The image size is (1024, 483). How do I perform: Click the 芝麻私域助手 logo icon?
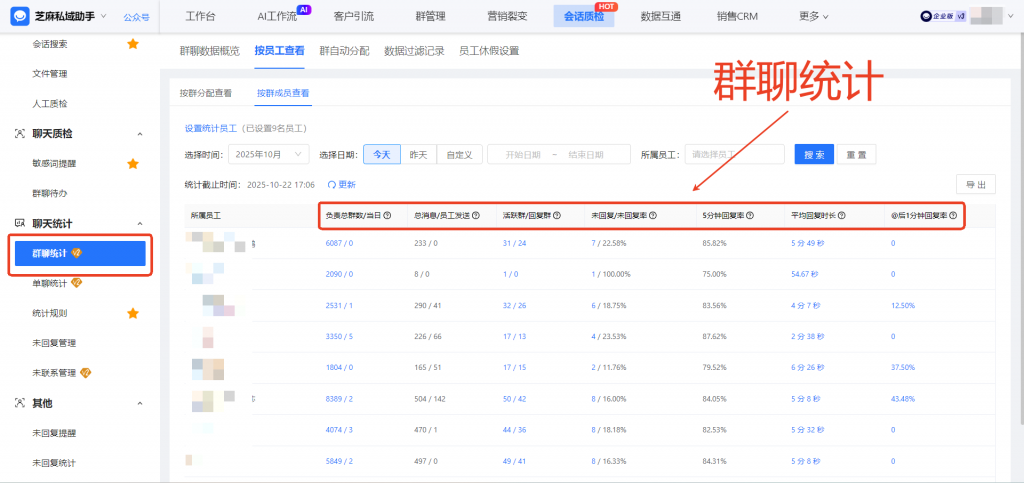pos(22,16)
